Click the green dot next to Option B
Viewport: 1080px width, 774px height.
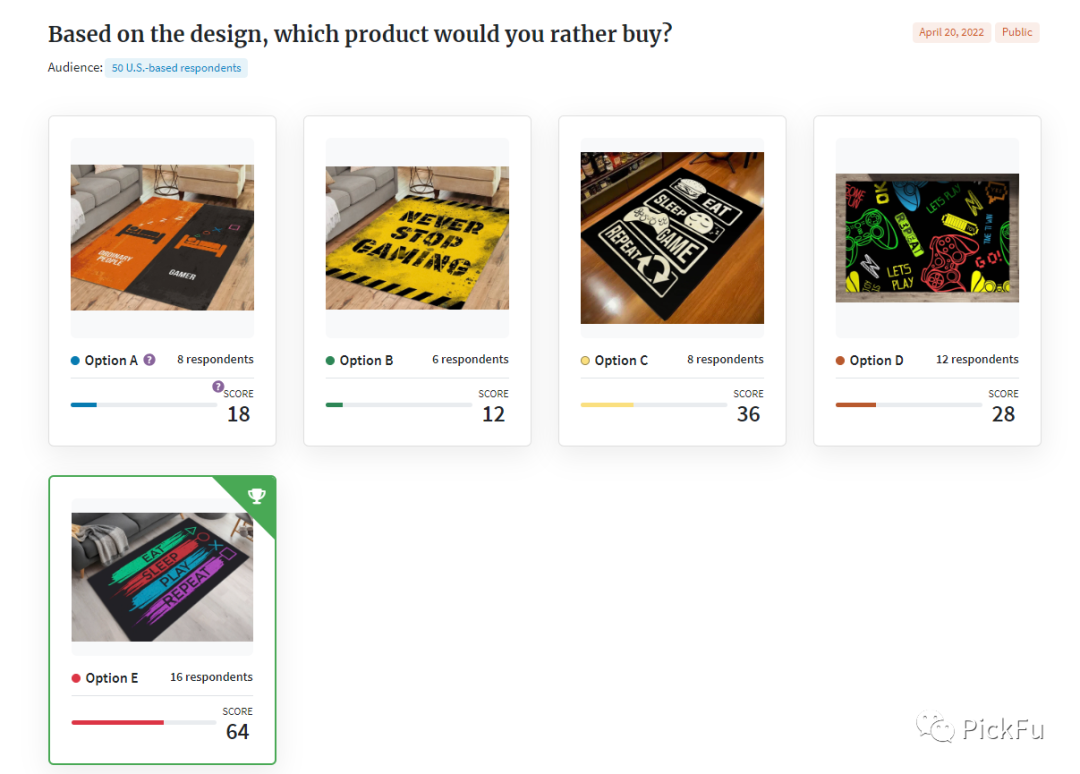click(x=330, y=360)
